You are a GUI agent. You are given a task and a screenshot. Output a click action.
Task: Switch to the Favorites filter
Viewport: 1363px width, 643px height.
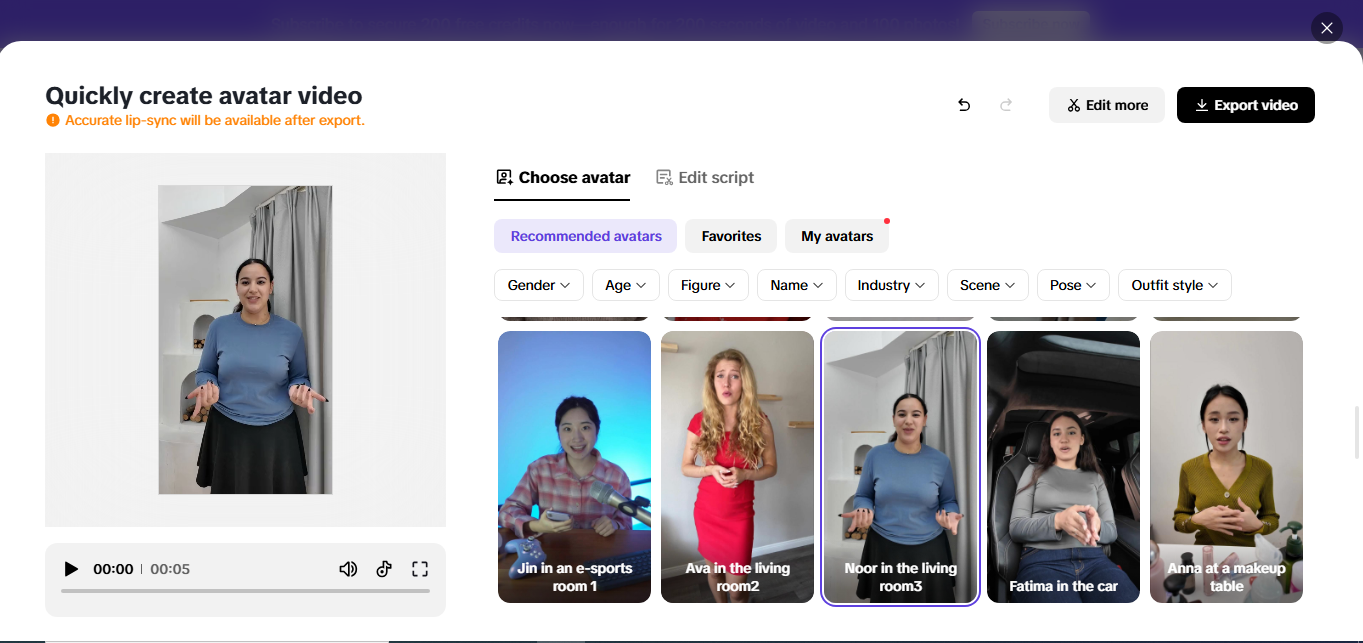click(730, 236)
